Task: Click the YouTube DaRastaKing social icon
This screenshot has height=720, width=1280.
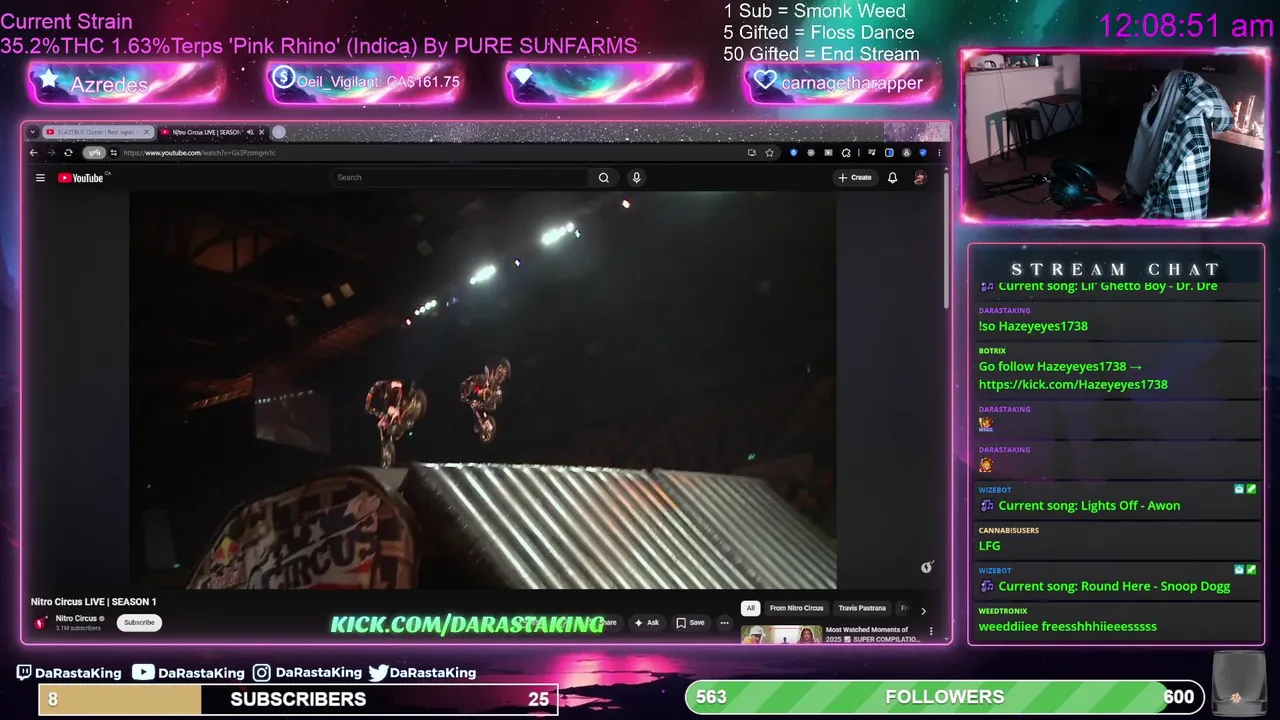Action: click(x=143, y=672)
